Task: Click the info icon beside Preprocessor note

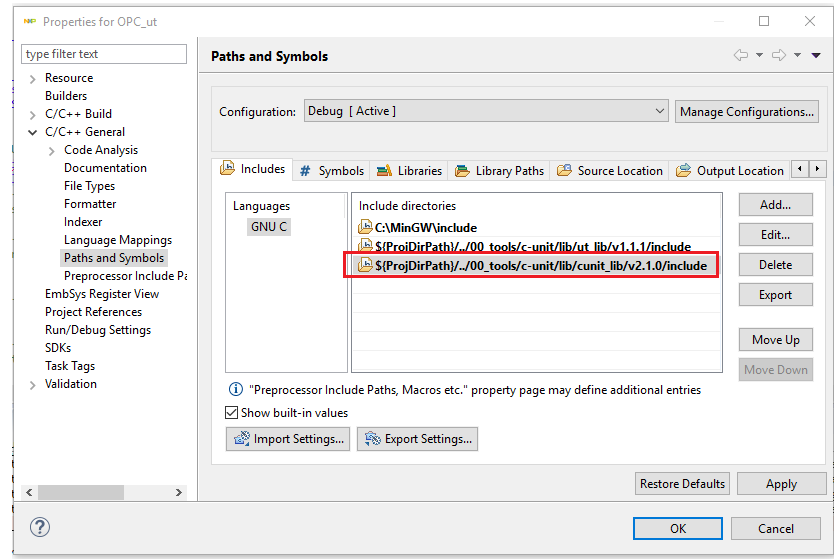Action: 236,390
